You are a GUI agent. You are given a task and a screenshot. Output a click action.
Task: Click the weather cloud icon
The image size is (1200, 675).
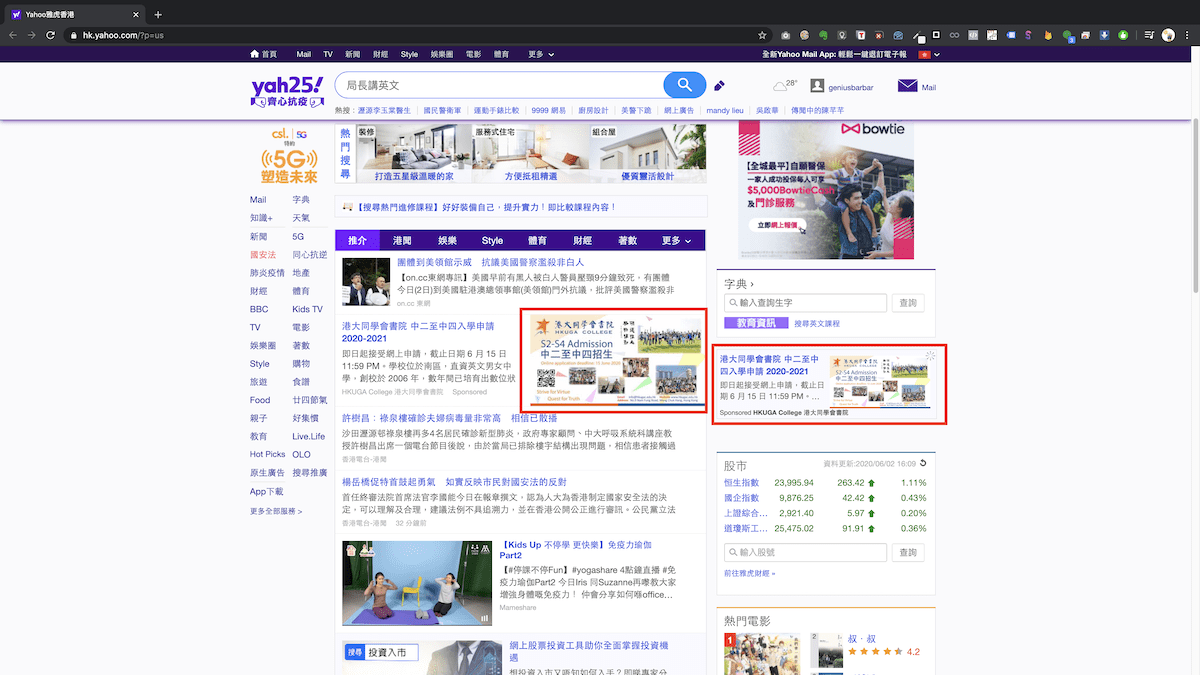[x=780, y=87]
